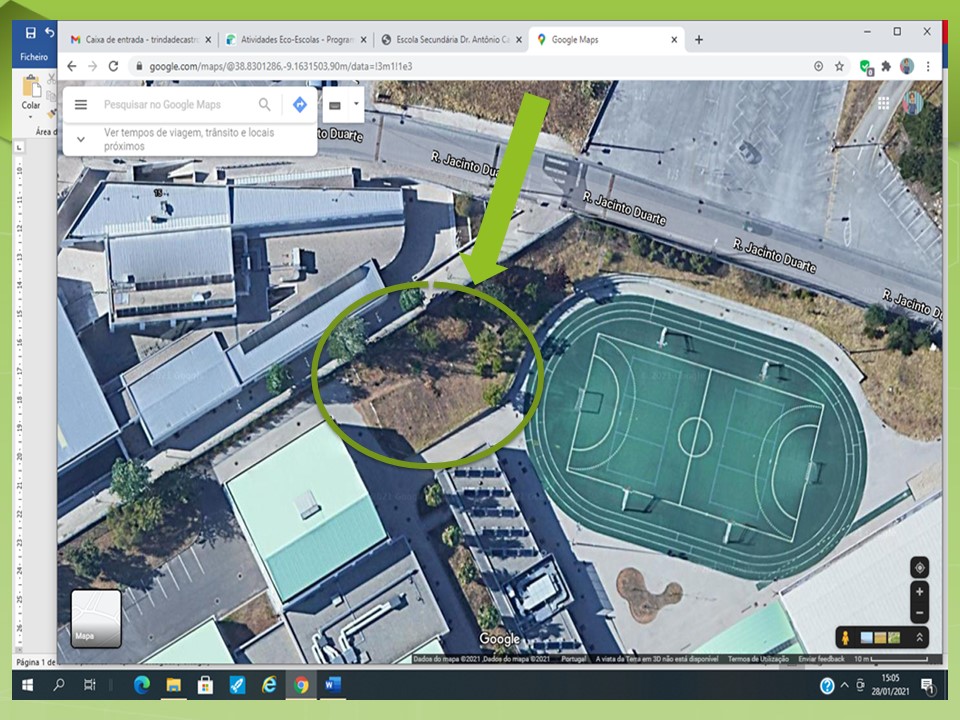Image resolution: width=960 pixels, height=720 pixels.
Task: Expand travel times and nearby places panel
Action: (x=81, y=140)
